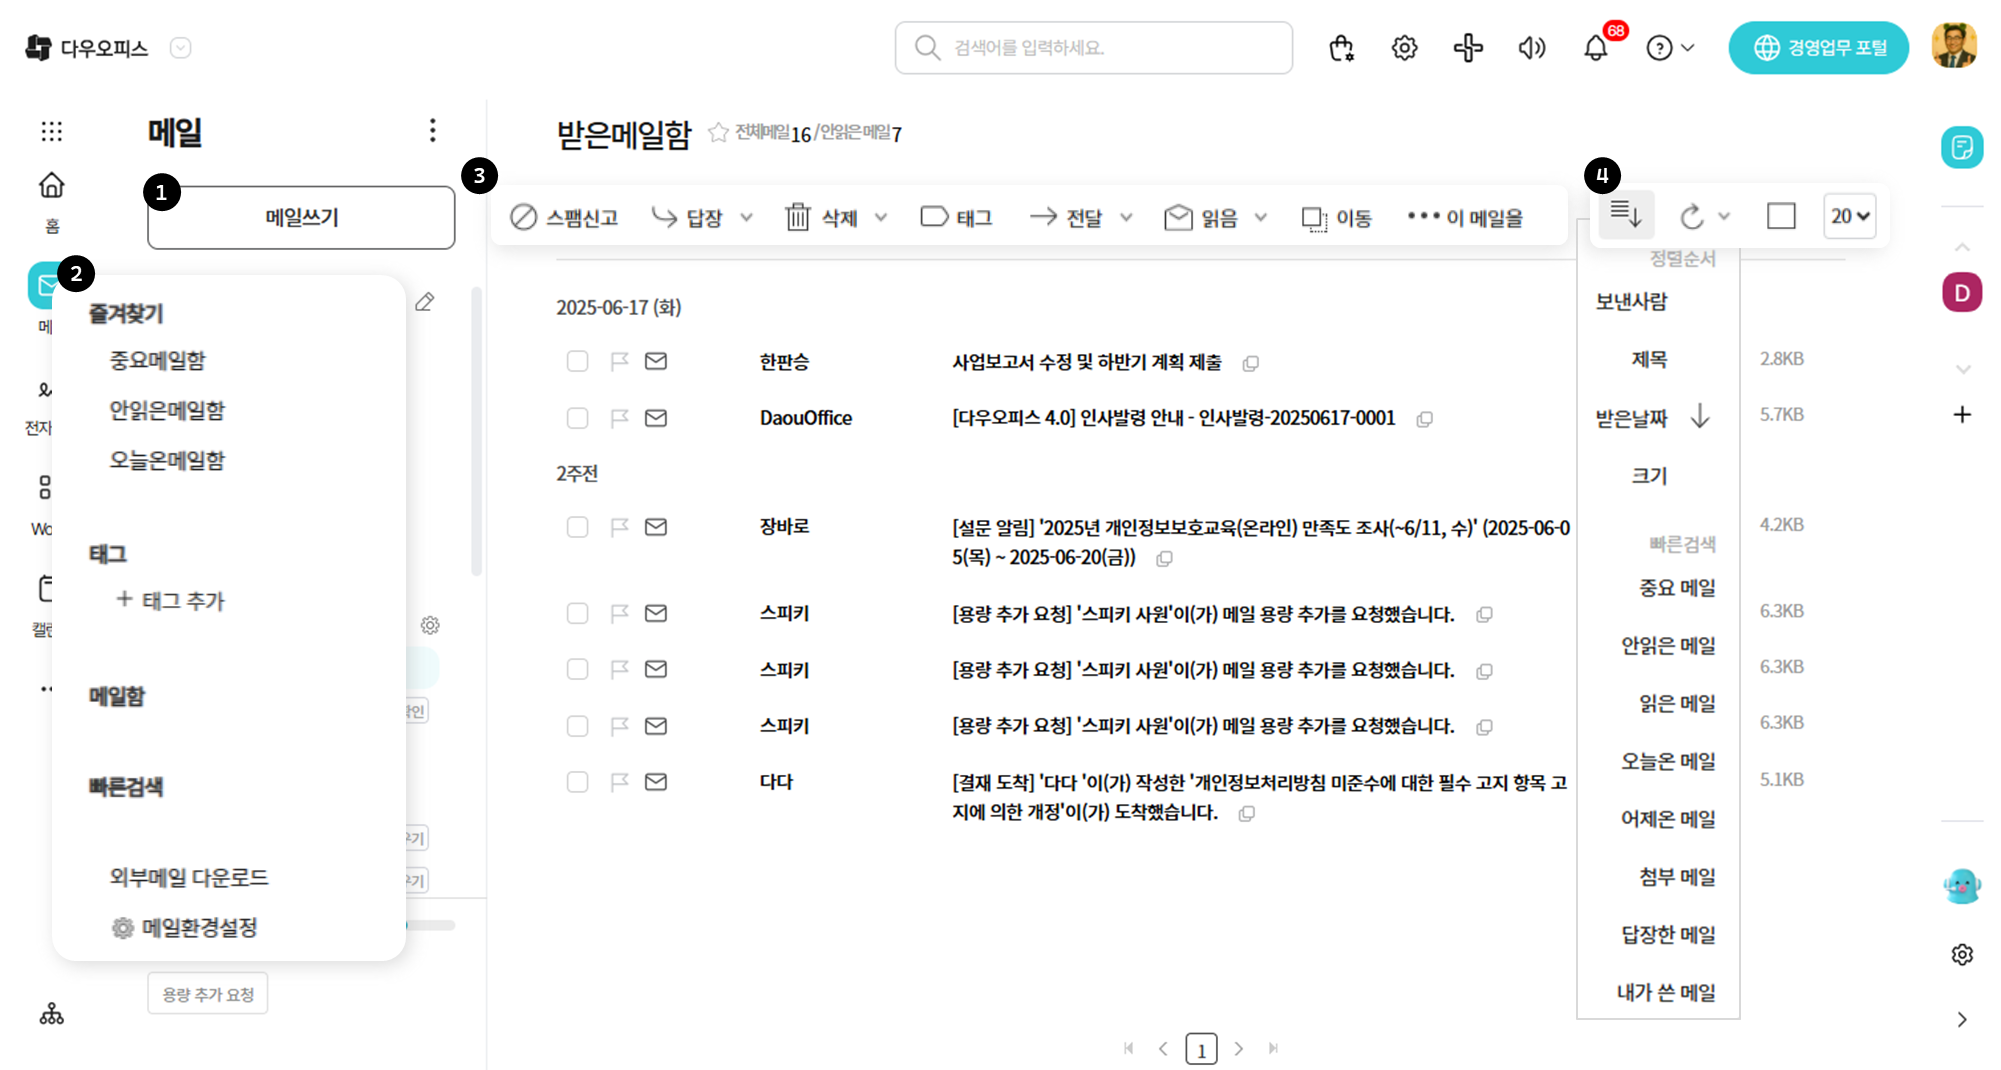Click the search input field
2001x1070 pixels.
pos(1093,48)
